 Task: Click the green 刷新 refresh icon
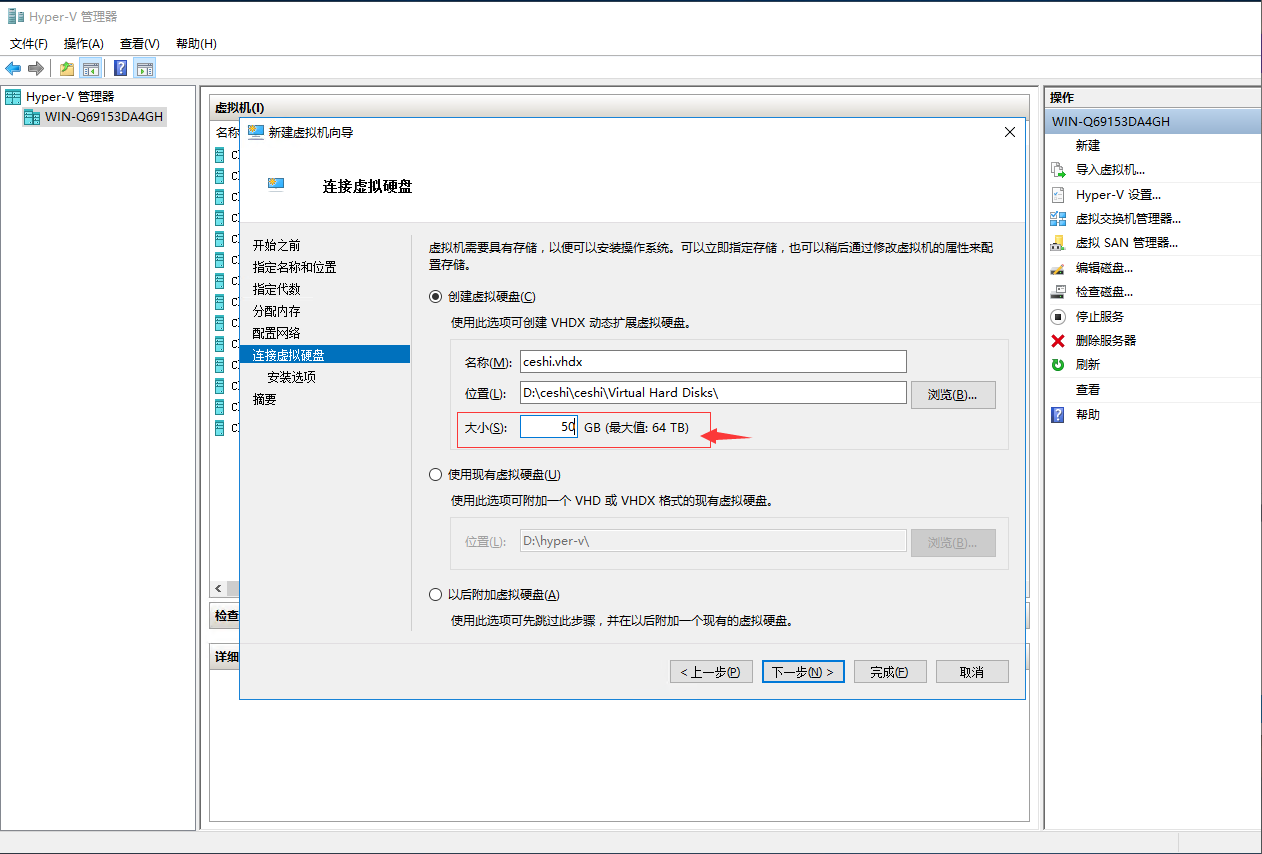1058,365
